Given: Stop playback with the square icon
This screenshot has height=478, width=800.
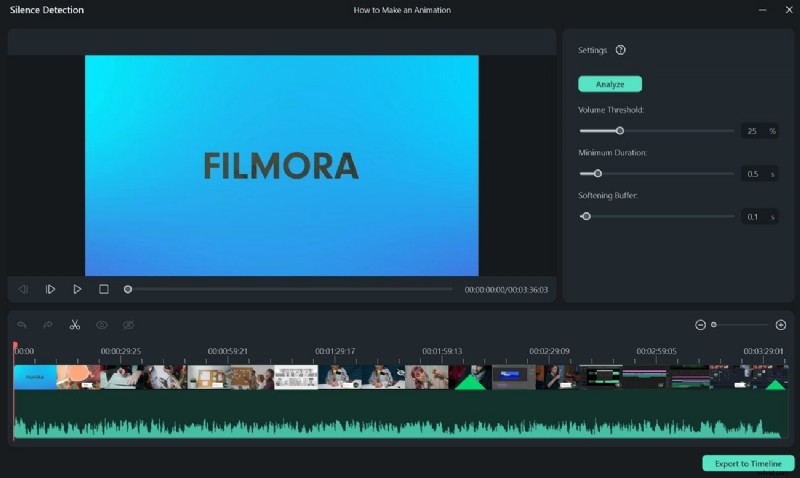Looking at the screenshot, I should [103, 289].
